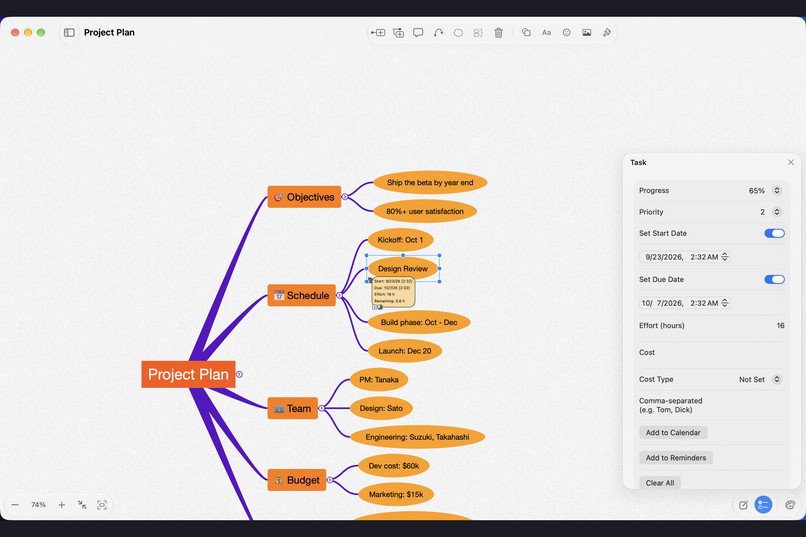Add a boundary around topics
This screenshot has height=537, width=806.
pos(458,32)
